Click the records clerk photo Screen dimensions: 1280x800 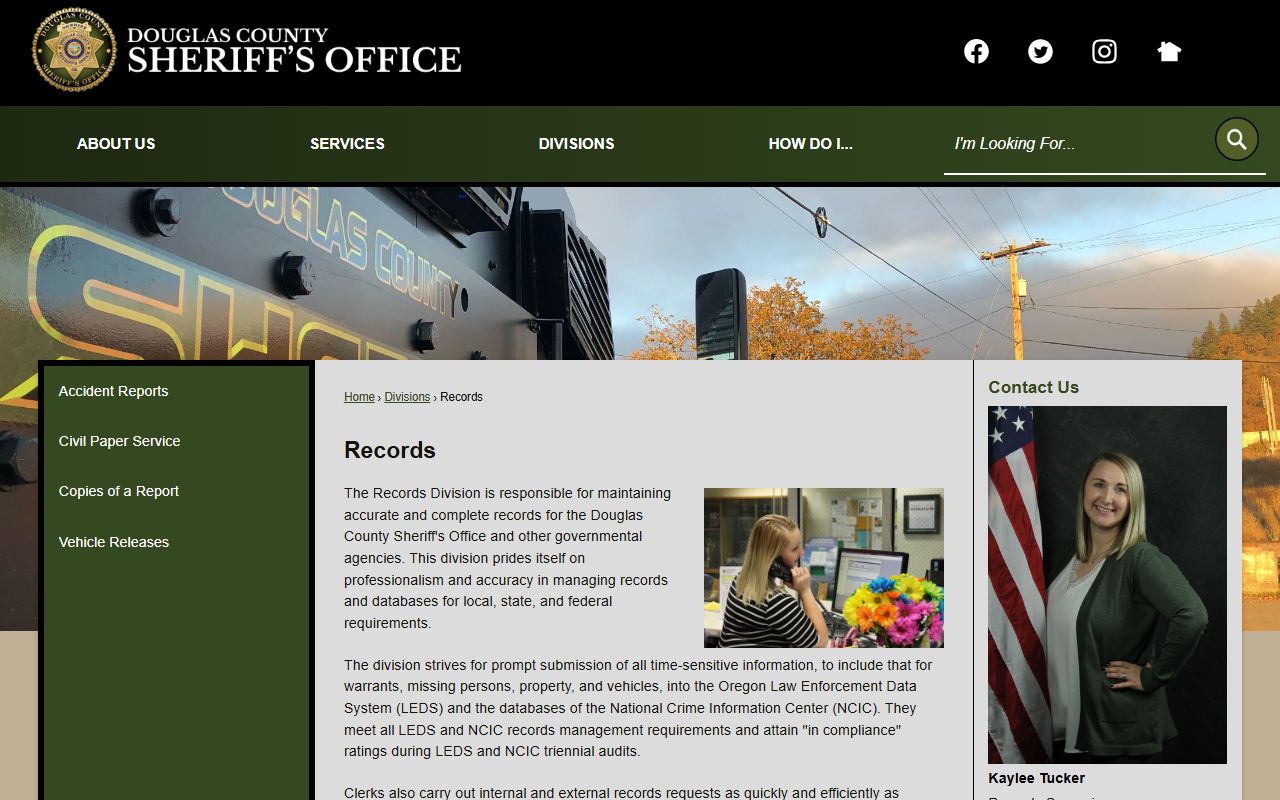[824, 568]
